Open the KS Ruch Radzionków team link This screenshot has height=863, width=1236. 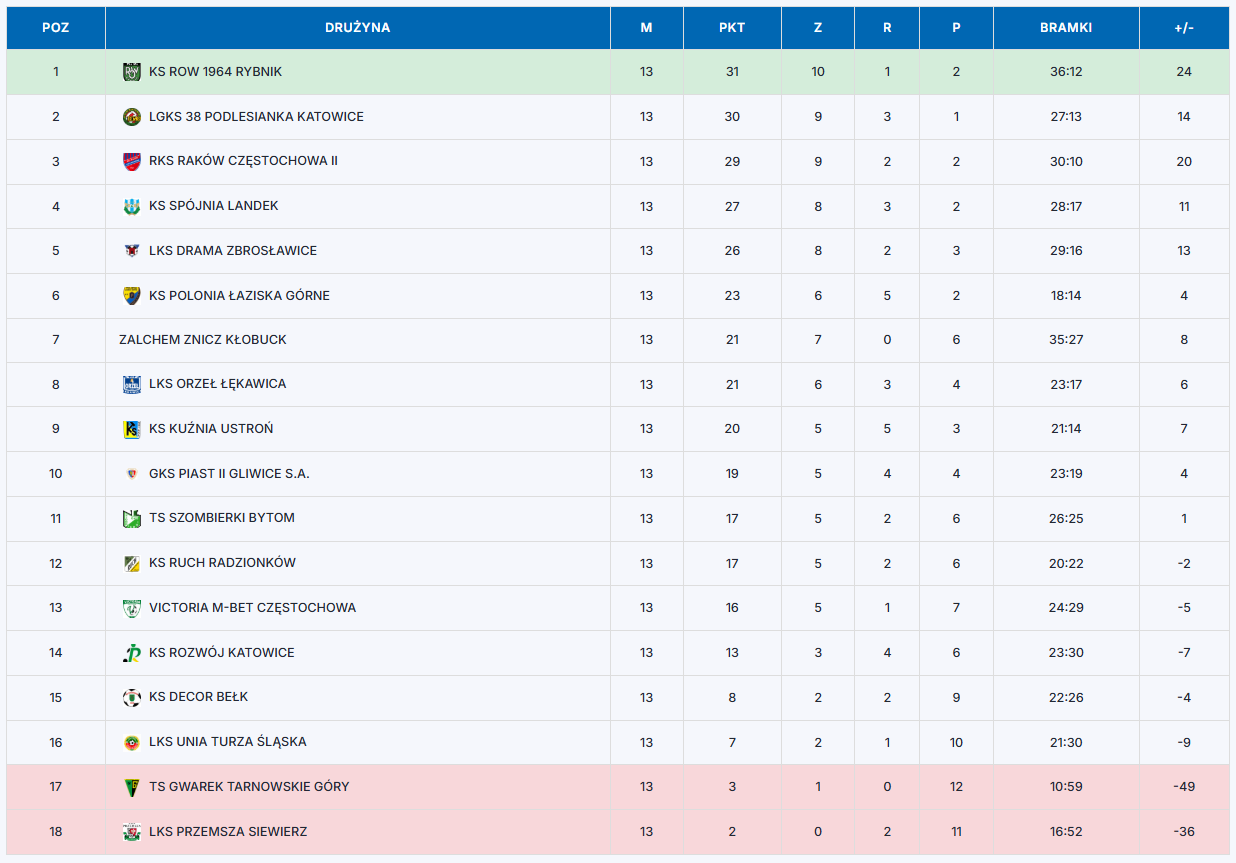coord(222,563)
